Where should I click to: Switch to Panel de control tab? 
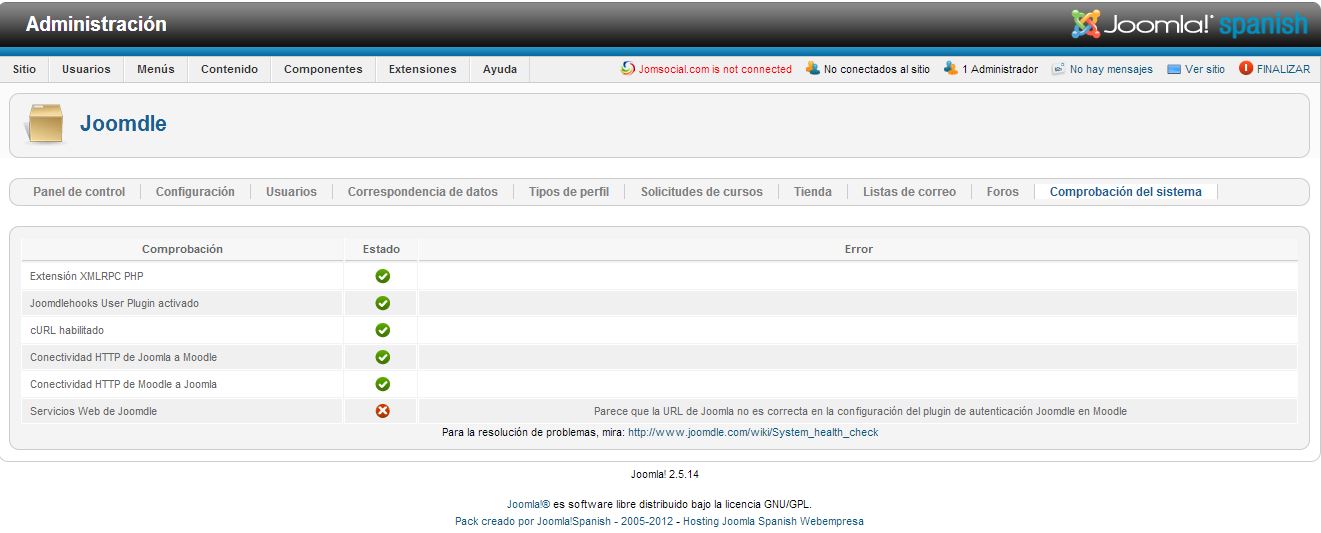click(x=79, y=192)
